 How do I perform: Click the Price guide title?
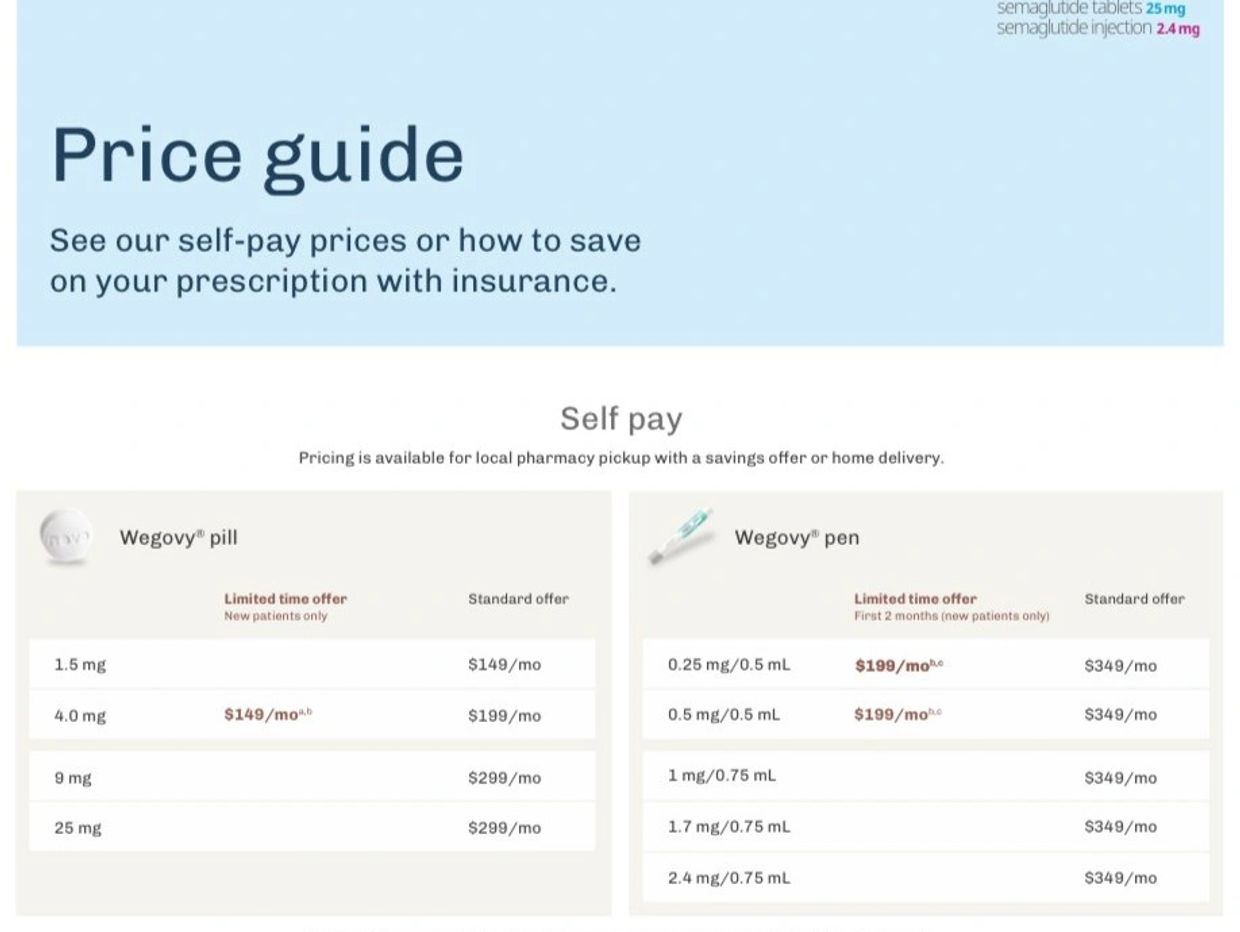pyautogui.click(x=257, y=155)
